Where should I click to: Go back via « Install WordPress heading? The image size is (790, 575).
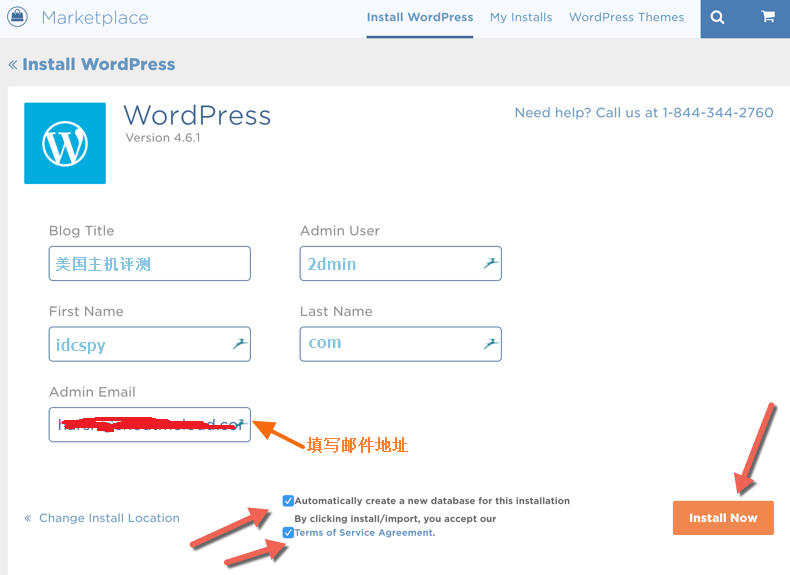(92, 64)
